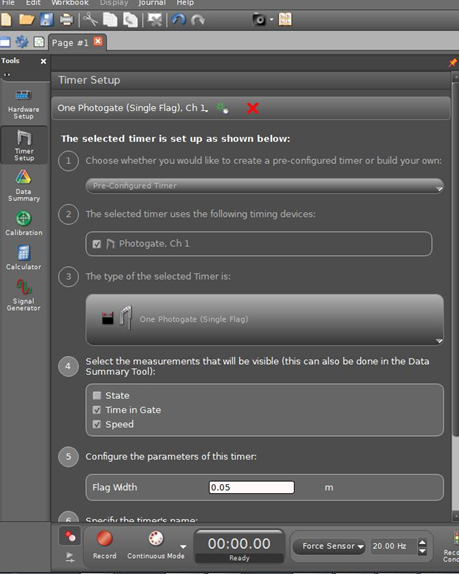The width and height of the screenshot is (459, 574).
Task: Select the Timer Setup tool
Action: coord(24,145)
